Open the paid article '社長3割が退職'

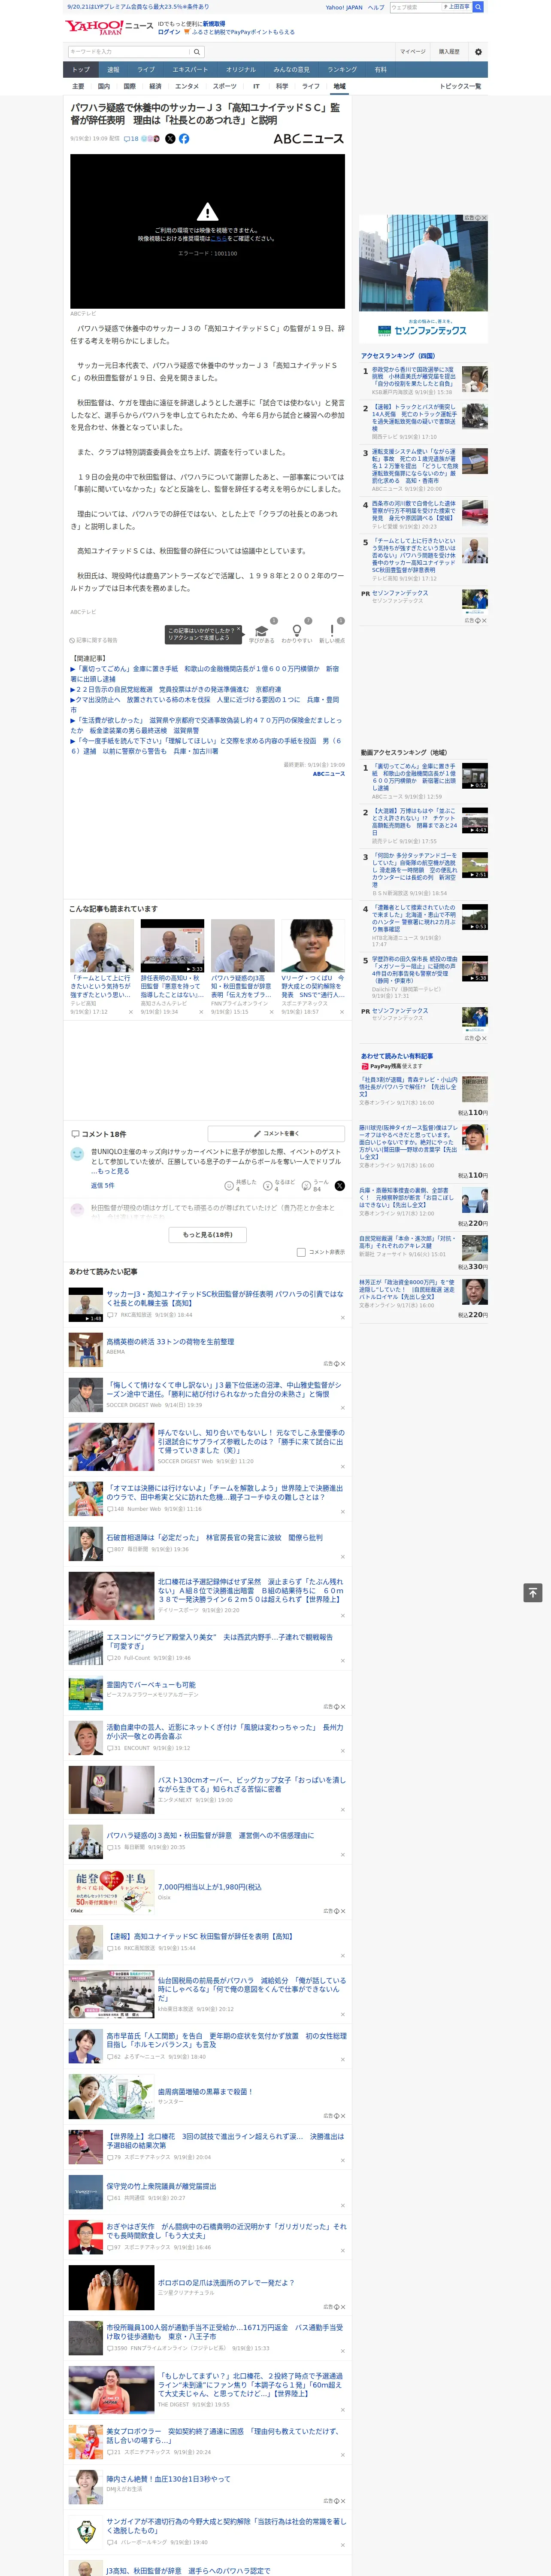pyautogui.click(x=409, y=1087)
